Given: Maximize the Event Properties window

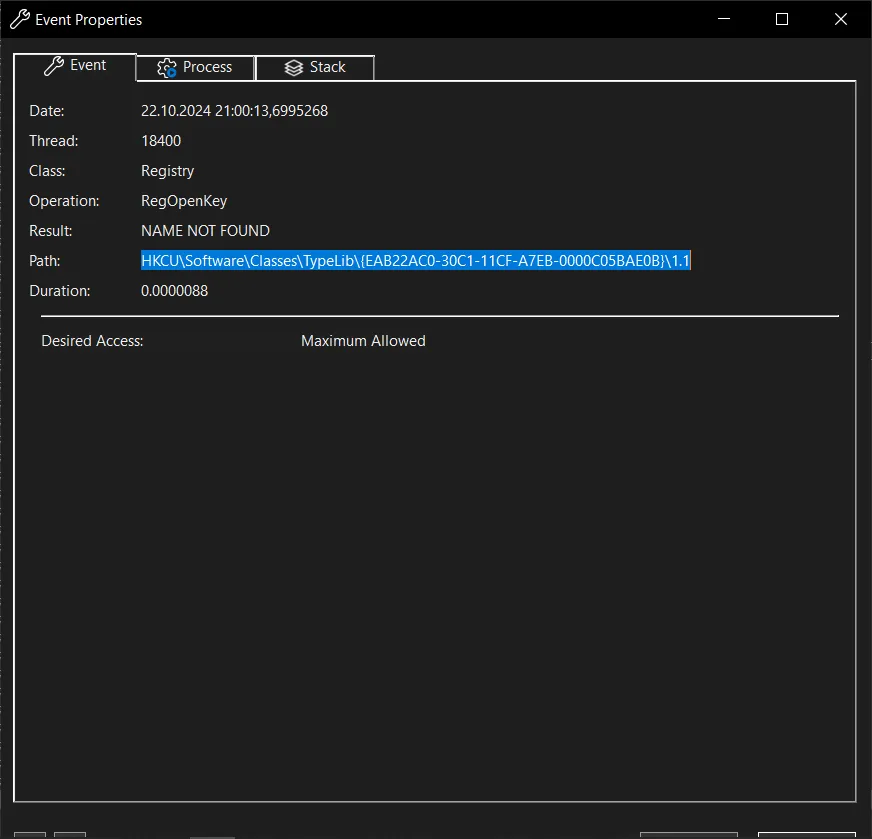Looking at the screenshot, I should point(782,19).
